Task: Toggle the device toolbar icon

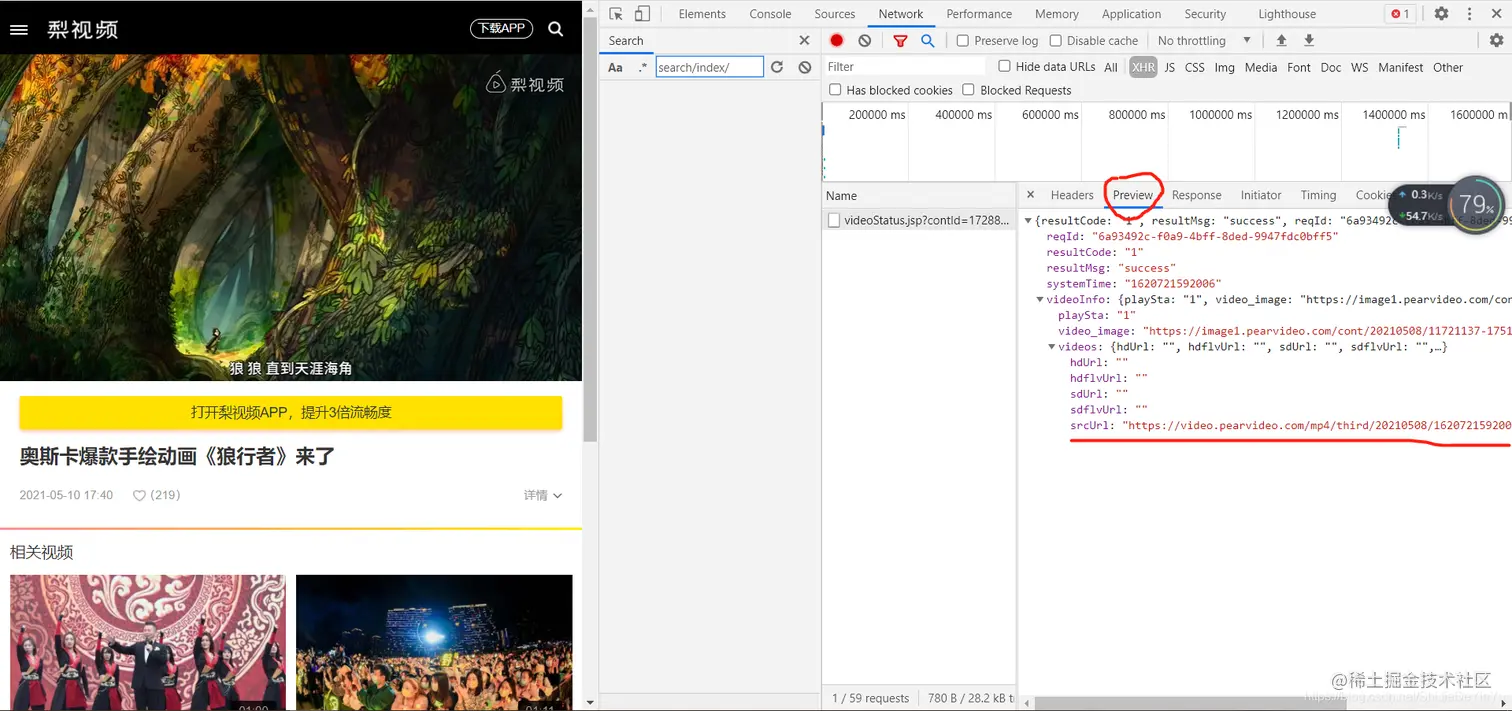Action: tap(642, 14)
